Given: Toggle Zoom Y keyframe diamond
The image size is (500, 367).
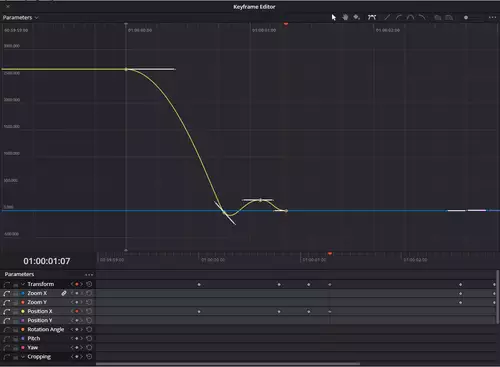Looking at the screenshot, I should (76, 302).
